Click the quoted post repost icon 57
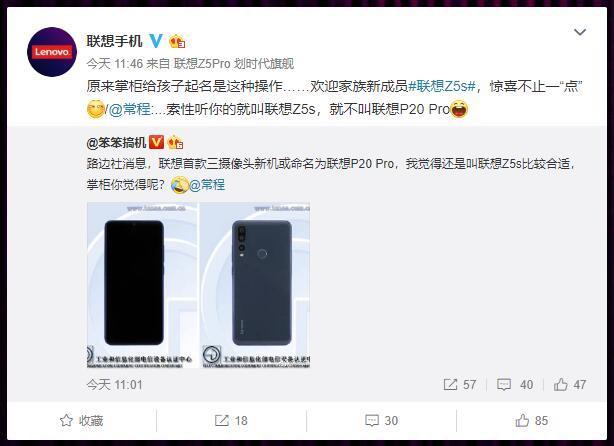614x446 pixels. (460, 385)
